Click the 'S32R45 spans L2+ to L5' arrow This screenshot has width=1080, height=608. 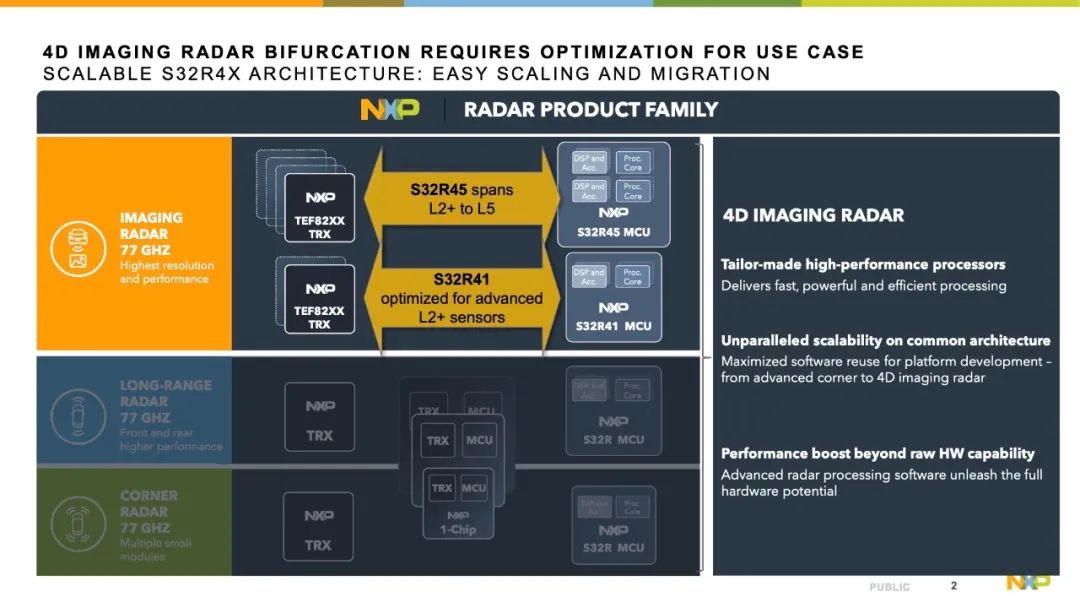point(461,198)
